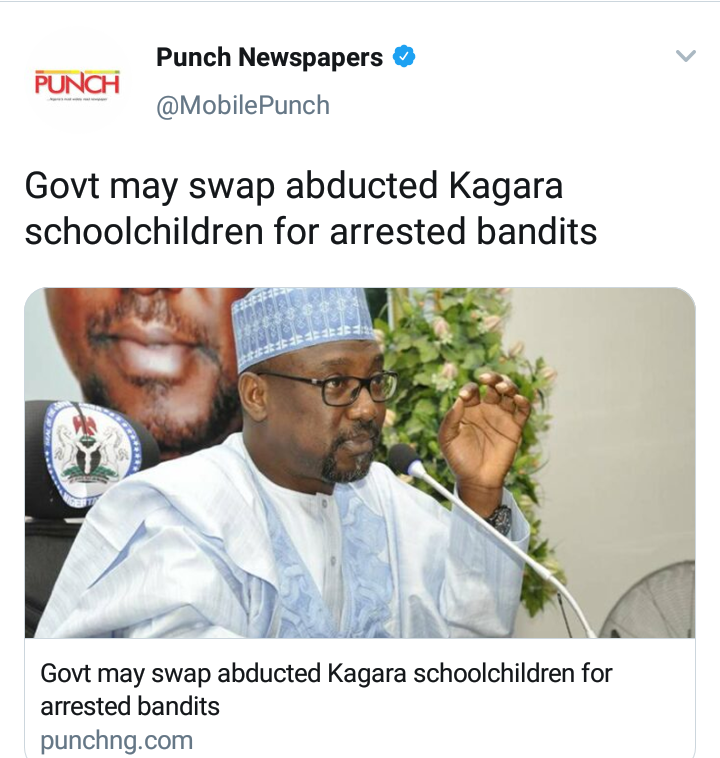720x758 pixels.
Task: Click the wristwatch on the speaker's arm
Action: (500, 520)
